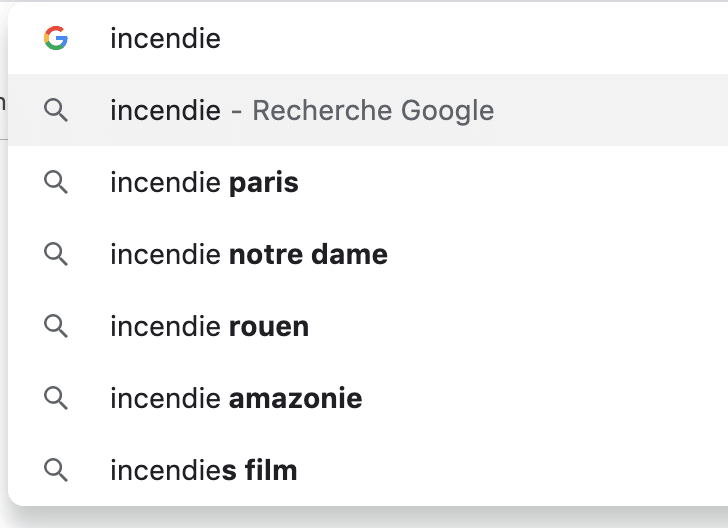Viewport: 728px width, 528px height.
Task: Click magnifier icon beside 'incendies film'
Action: tap(56, 469)
